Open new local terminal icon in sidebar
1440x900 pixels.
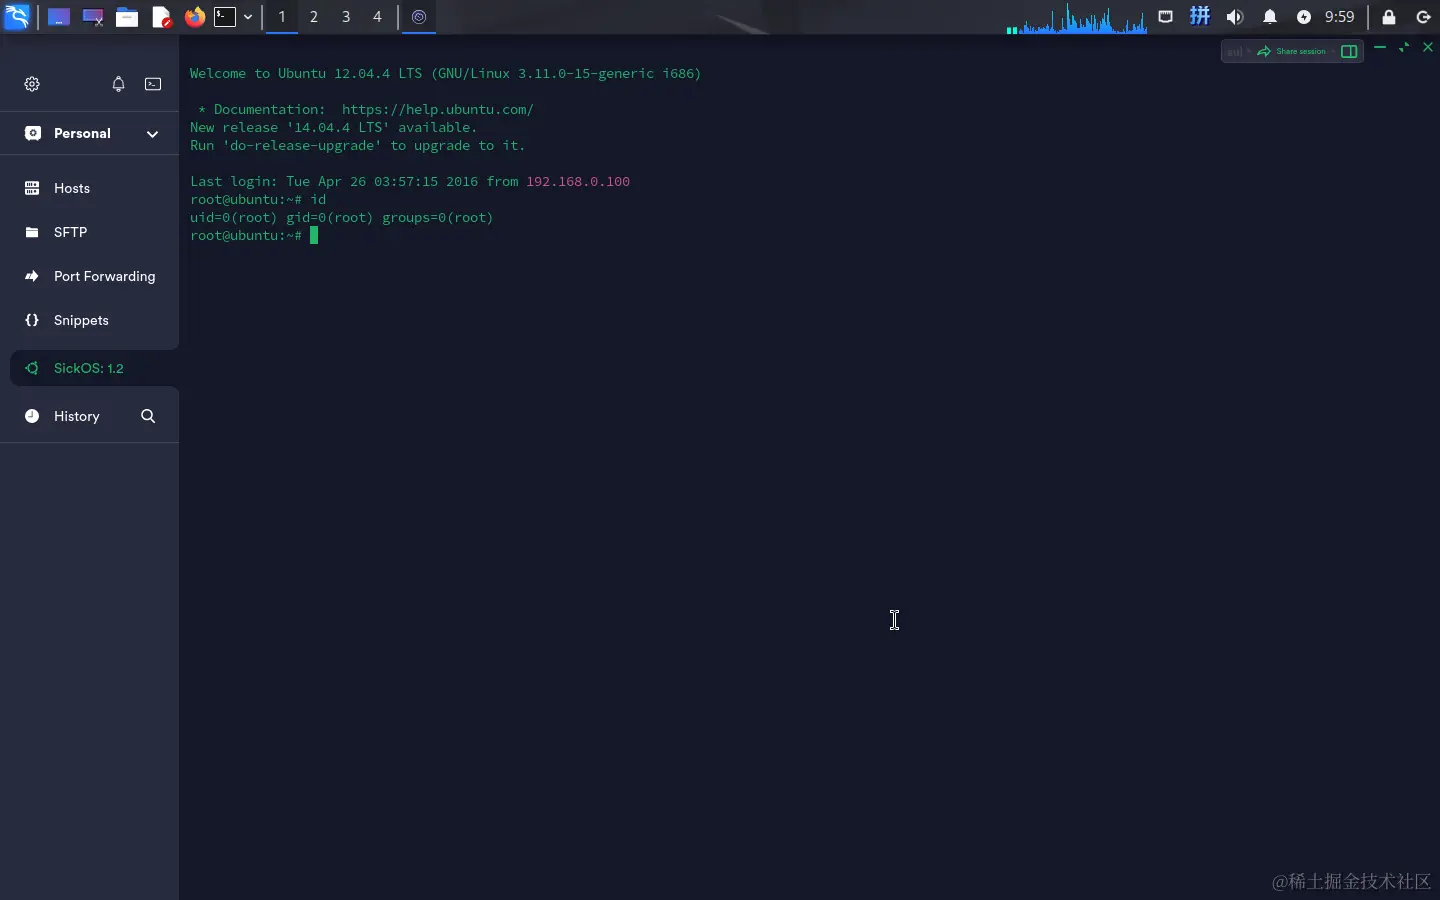click(153, 84)
